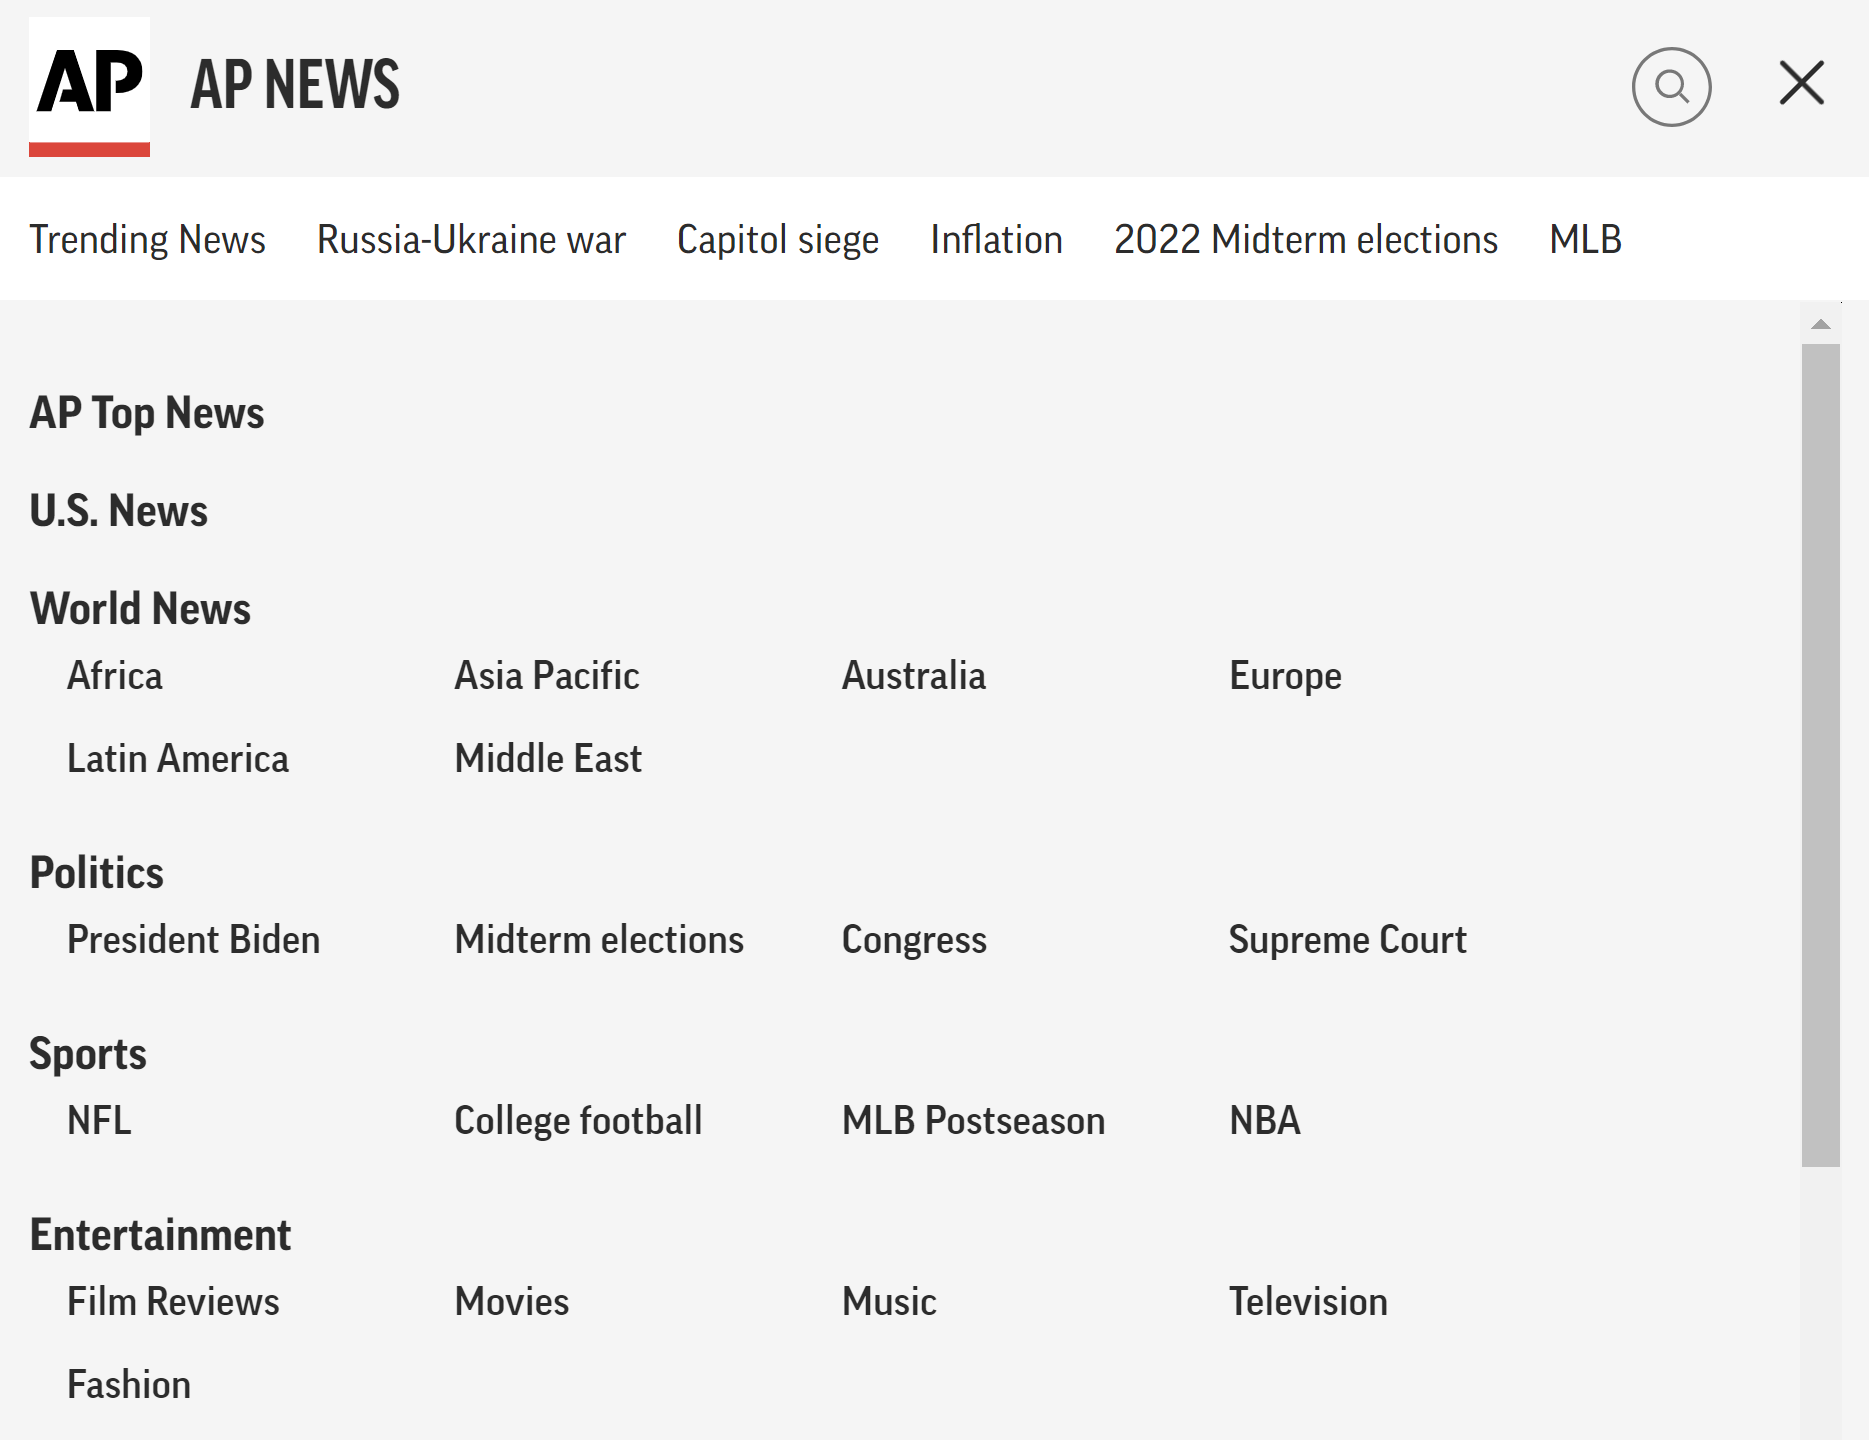Open the Middle East news link
Screen dimensions: 1869x1440
point(548,759)
